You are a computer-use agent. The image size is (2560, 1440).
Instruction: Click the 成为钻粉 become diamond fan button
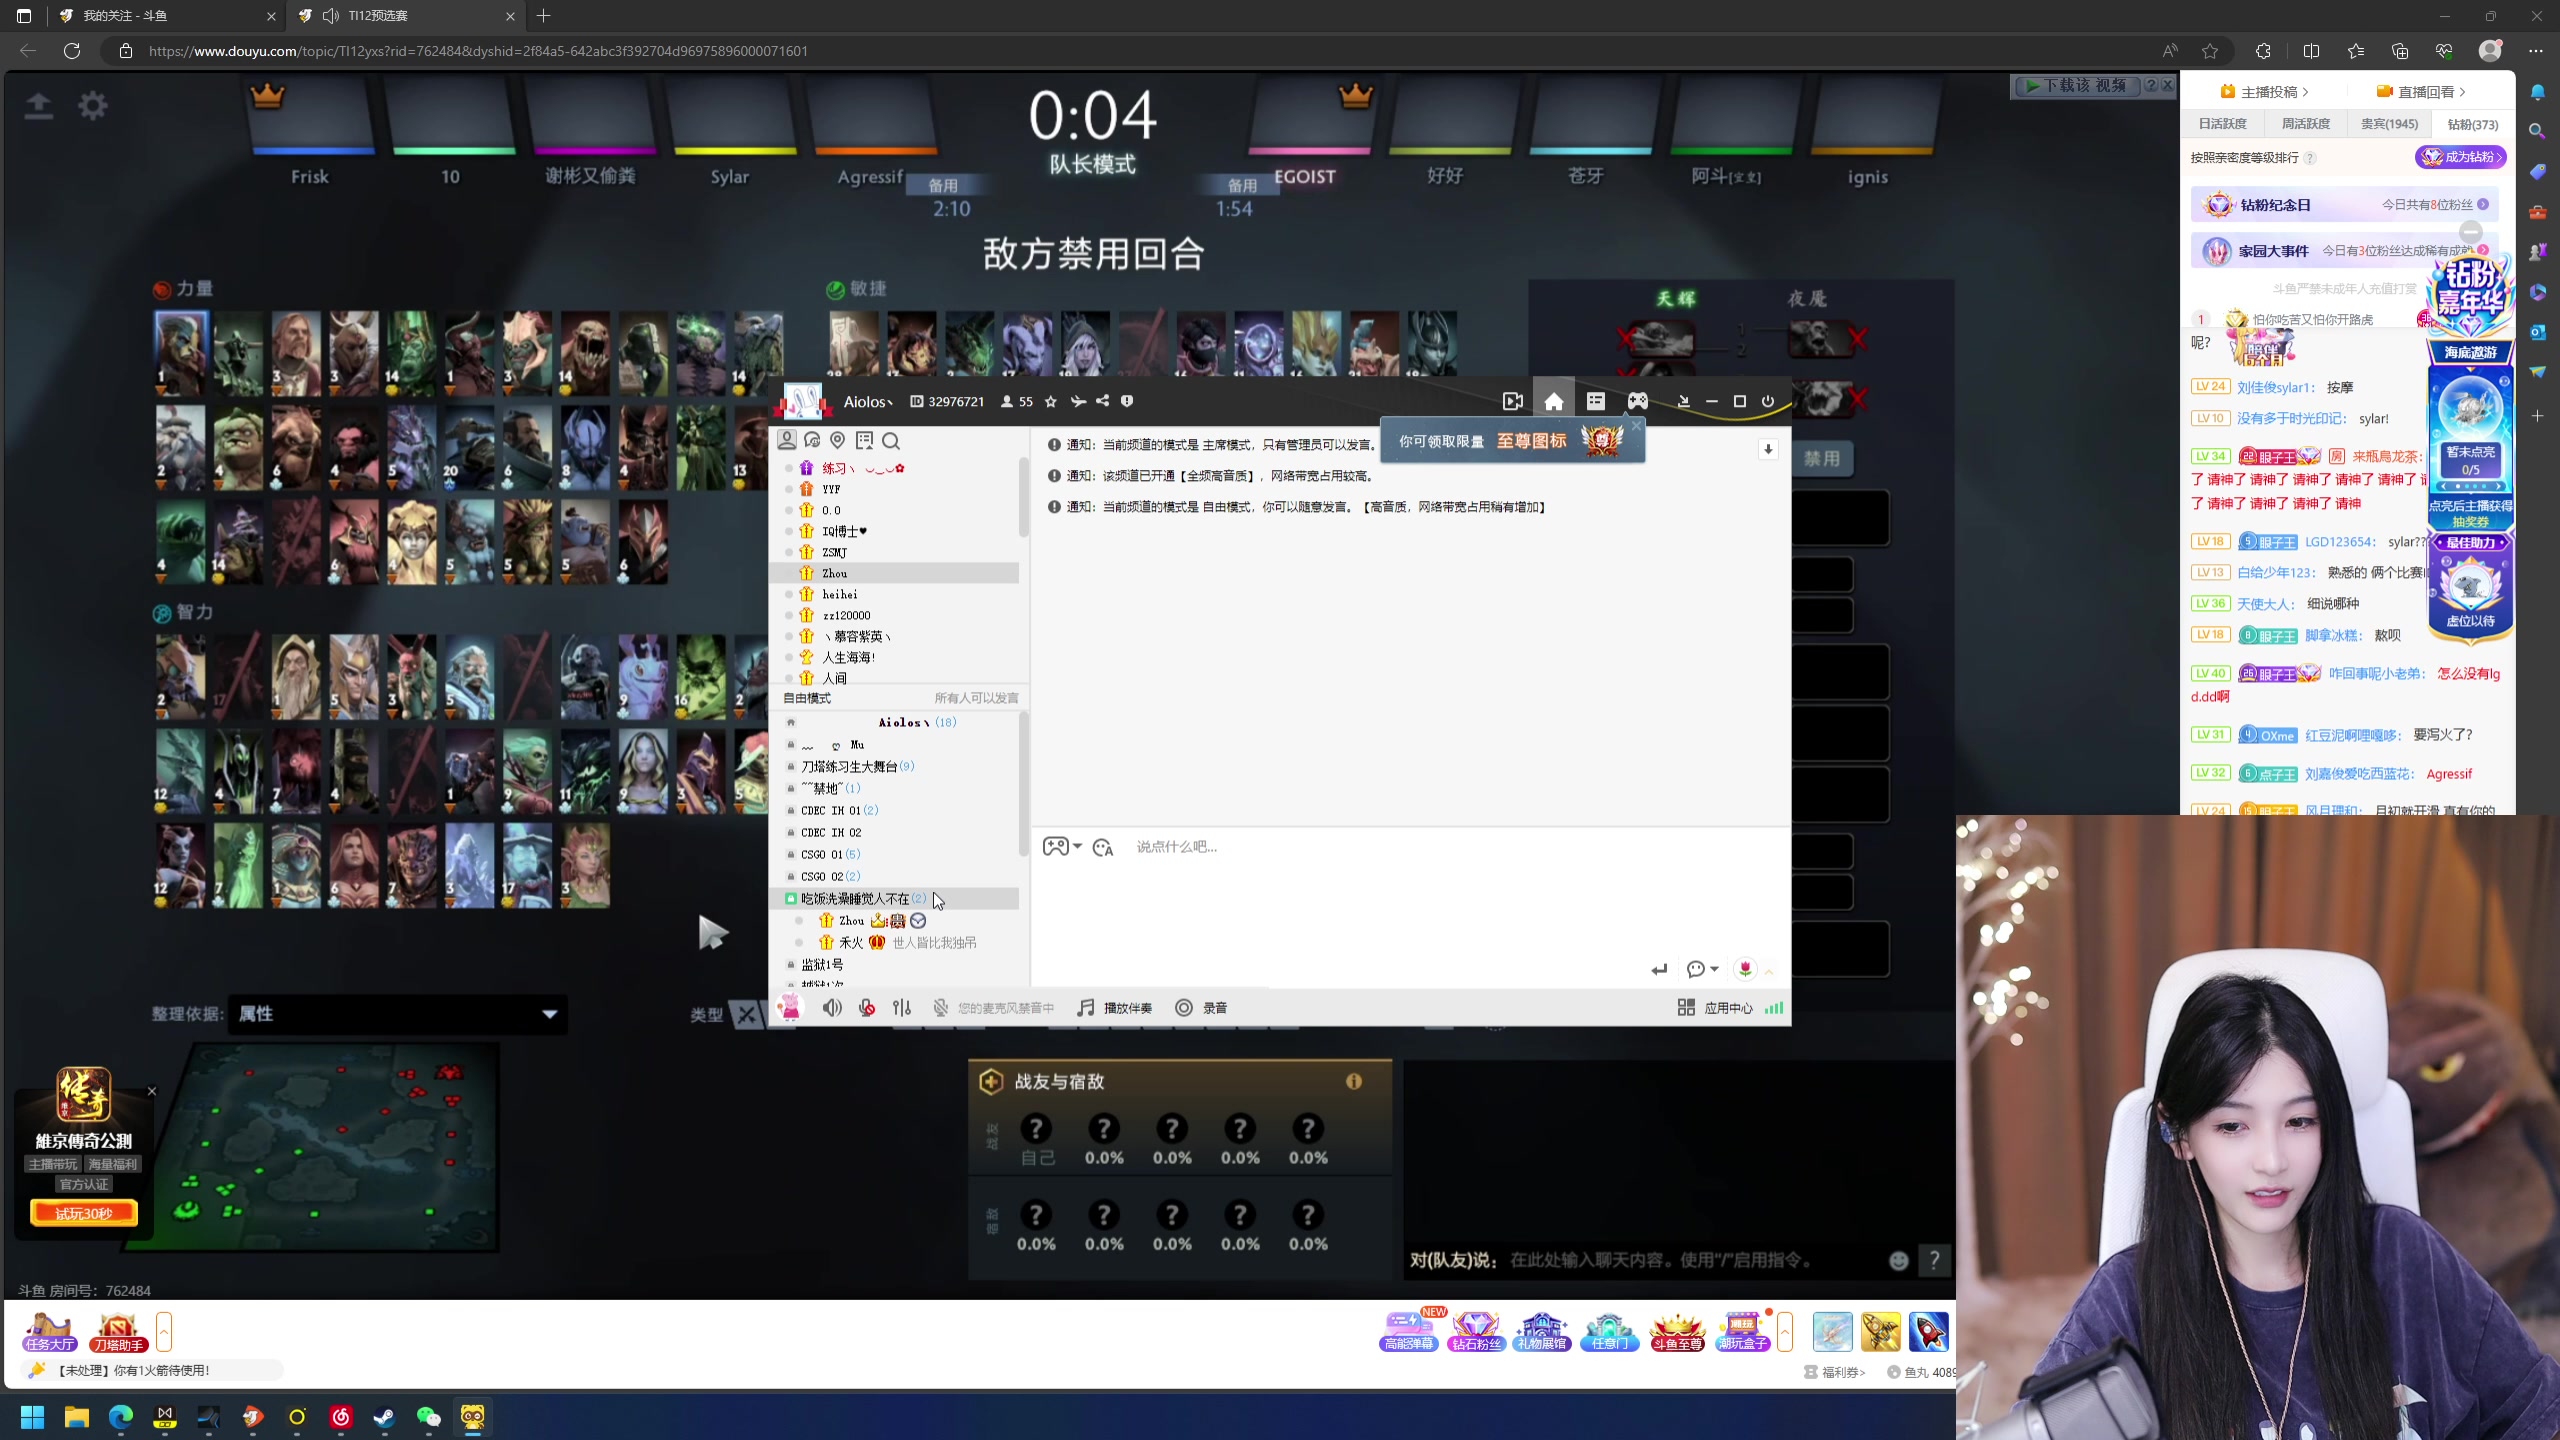(x=2461, y=157)
